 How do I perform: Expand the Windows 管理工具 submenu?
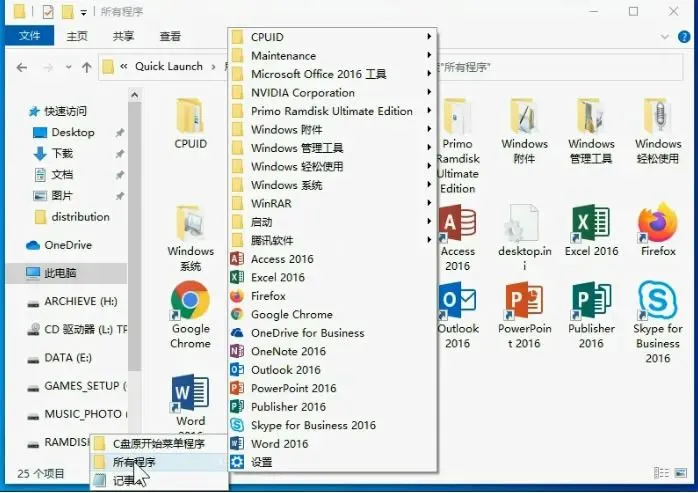[x=332, y=148]
